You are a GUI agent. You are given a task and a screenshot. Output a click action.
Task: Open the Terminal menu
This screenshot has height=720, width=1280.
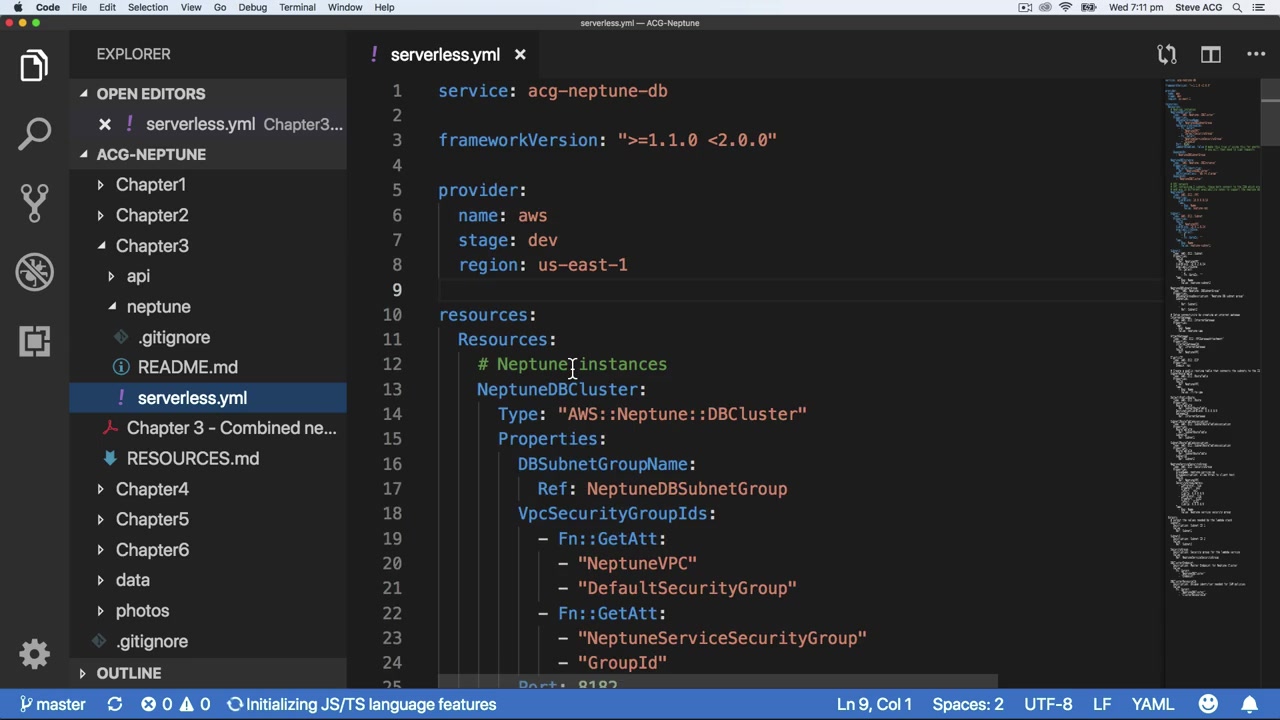[297, 7]
